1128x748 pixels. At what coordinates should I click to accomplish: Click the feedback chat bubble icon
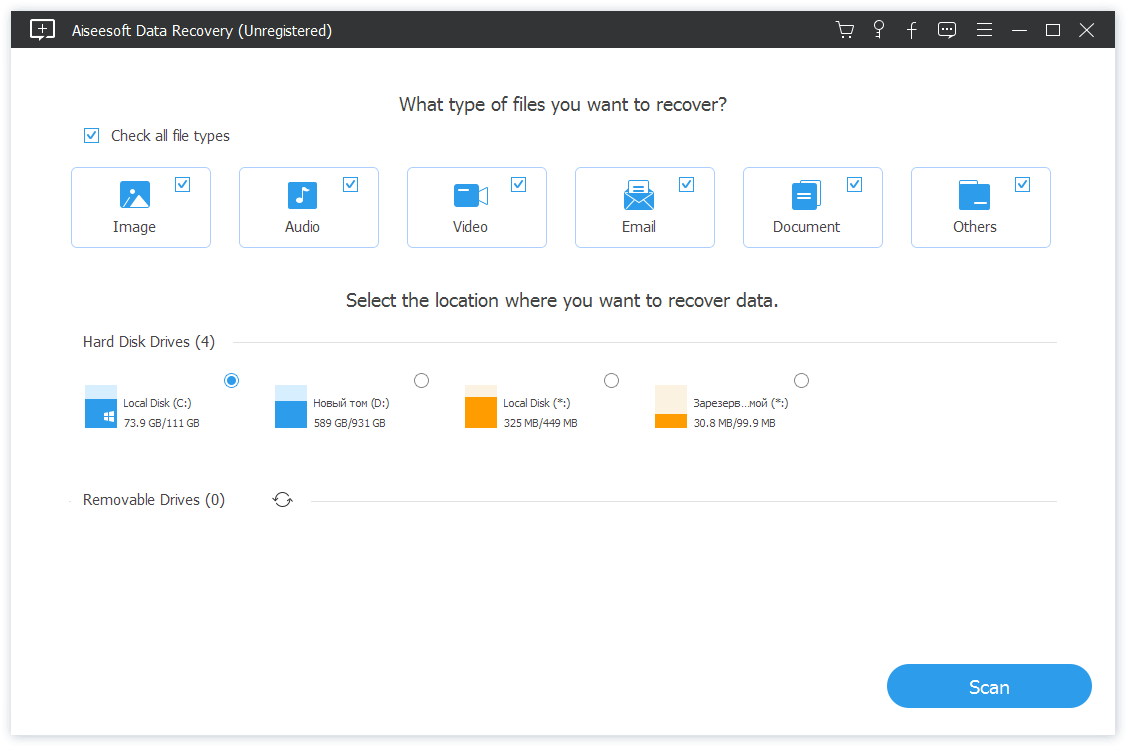point(947,30)
